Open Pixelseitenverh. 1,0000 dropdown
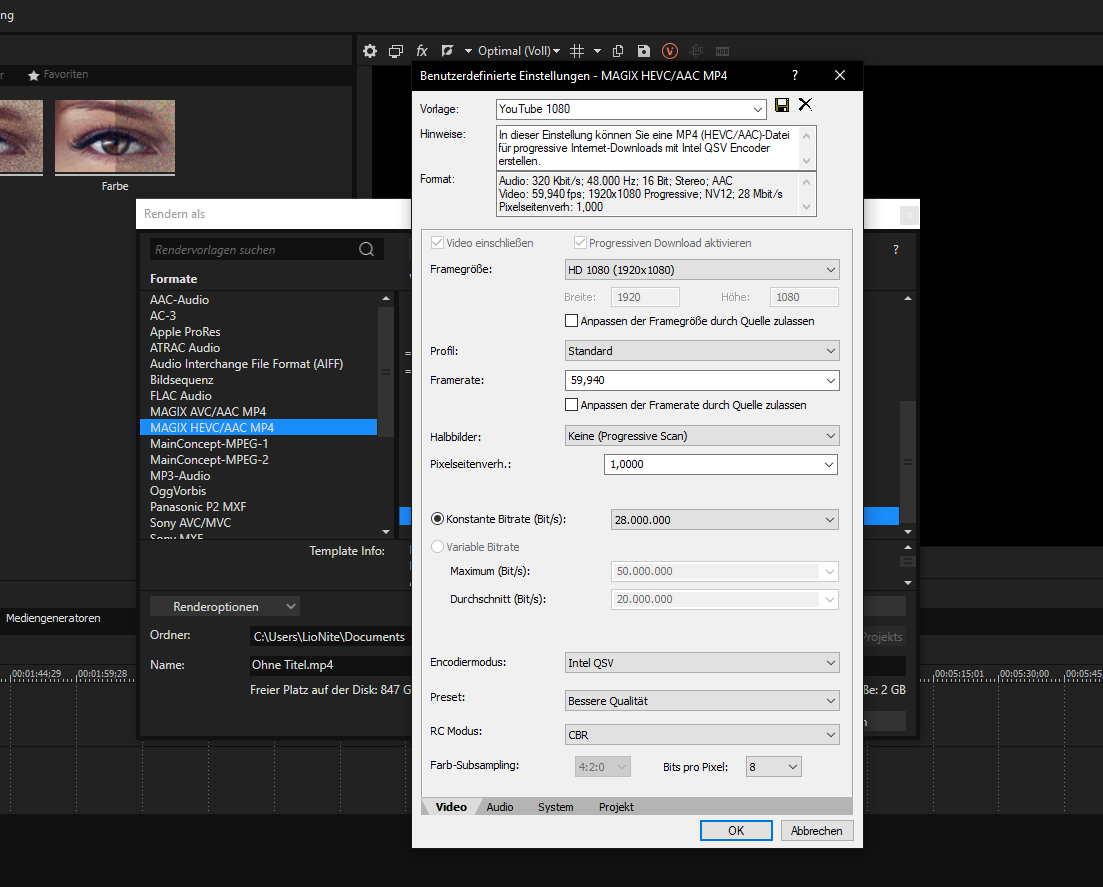 coord(721,464)
